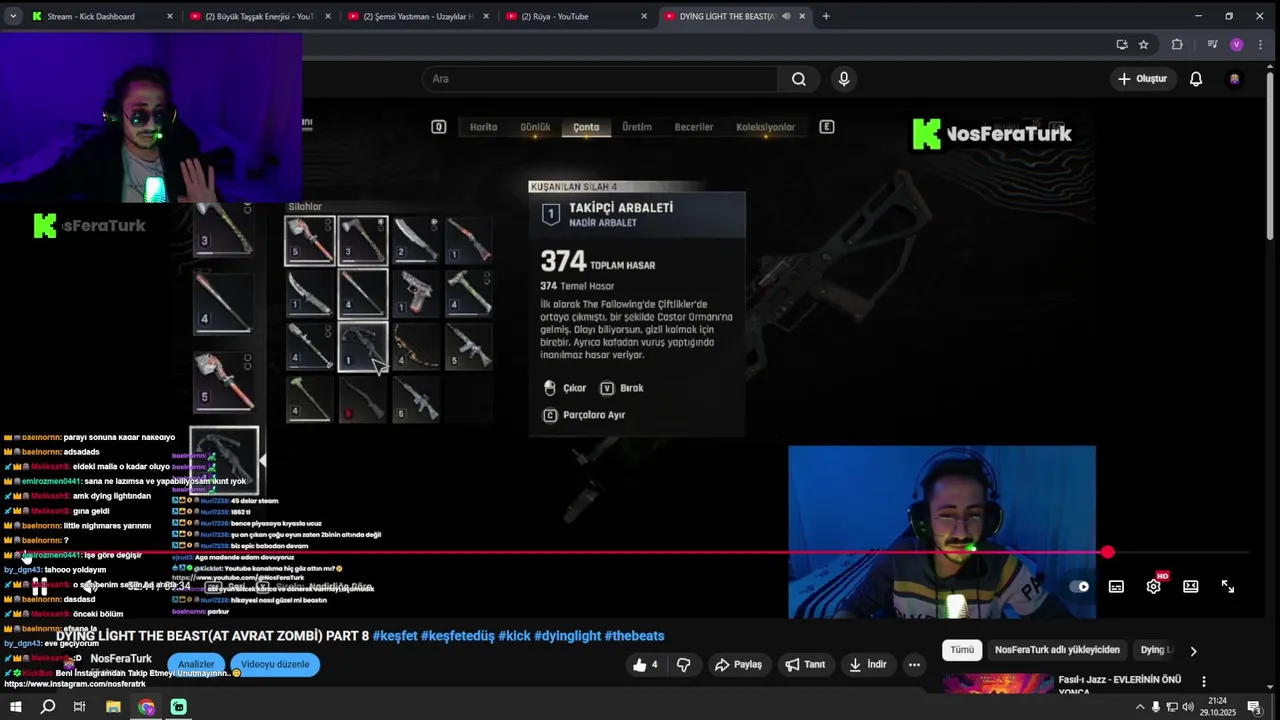Select NosFeraTurk adlı yükleyiciden chip

click(1057, 650)
